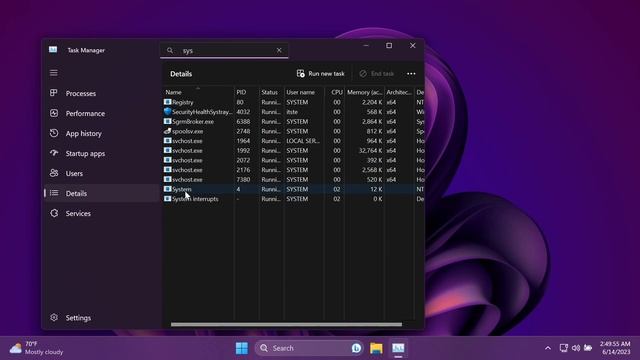Select svchost.exe with PID 1964

point(293,141)
